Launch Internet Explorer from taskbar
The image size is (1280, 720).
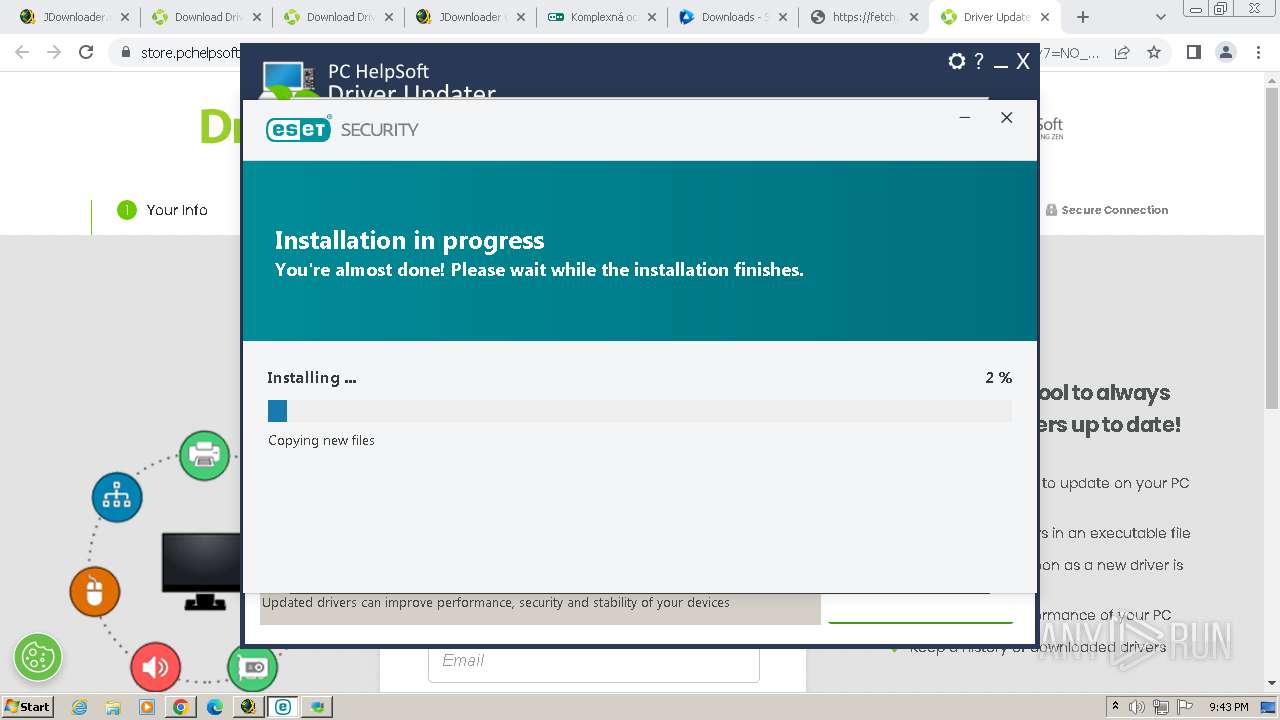coord(80,707)
